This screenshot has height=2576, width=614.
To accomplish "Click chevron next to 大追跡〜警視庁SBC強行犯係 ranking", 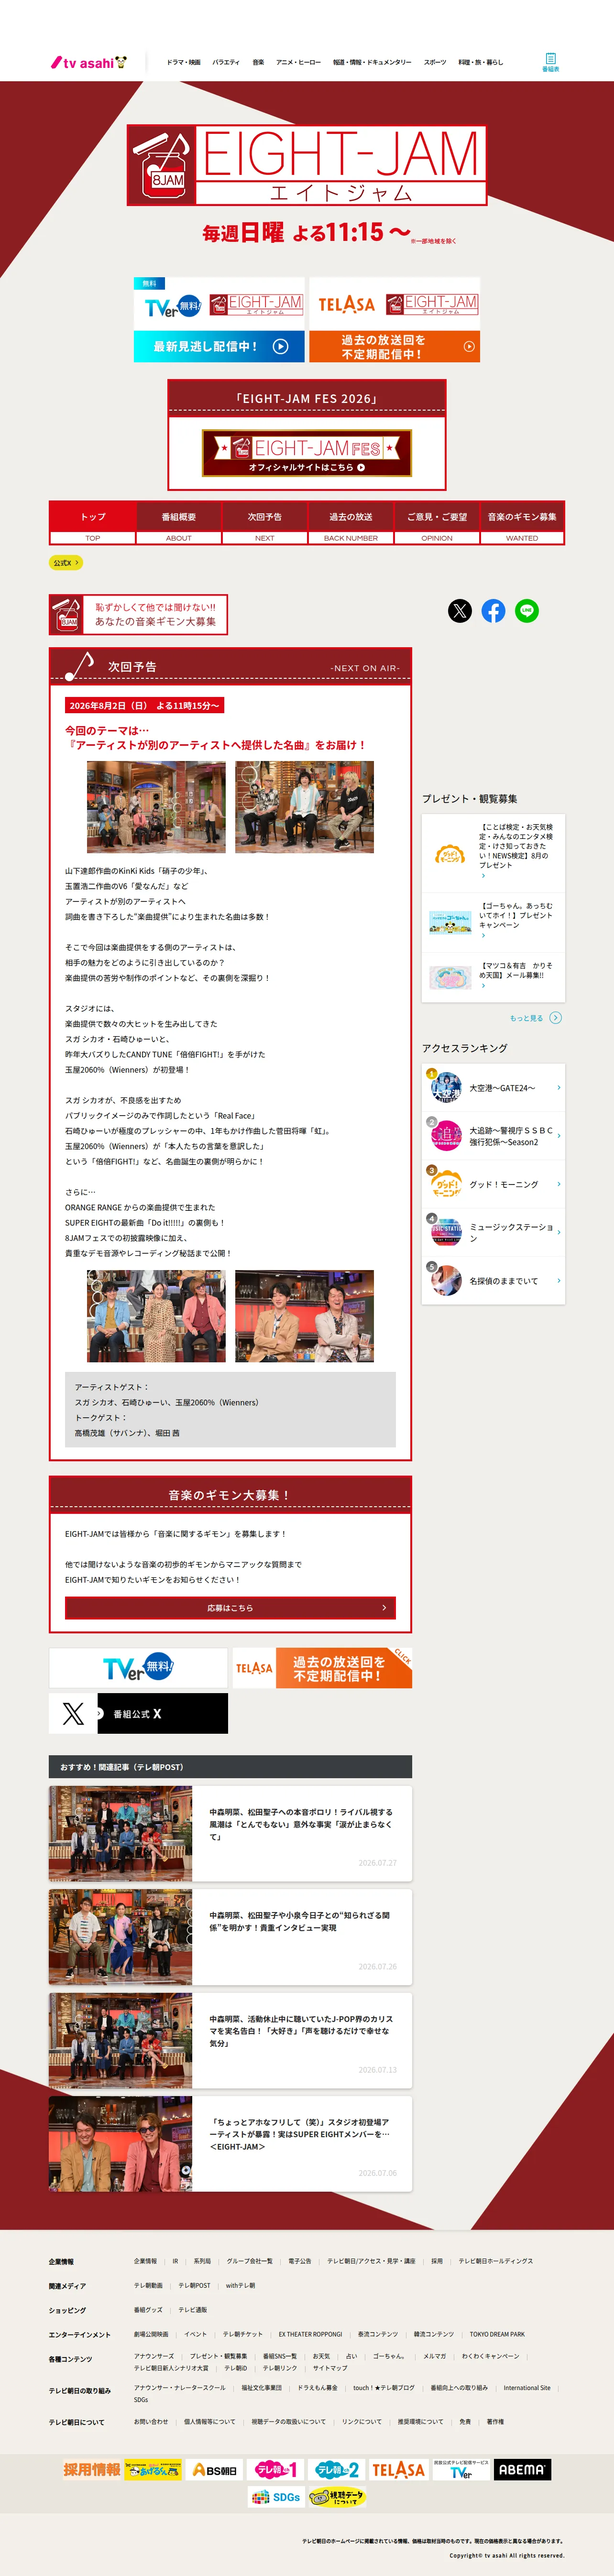I will click(x=558, y=1136).
